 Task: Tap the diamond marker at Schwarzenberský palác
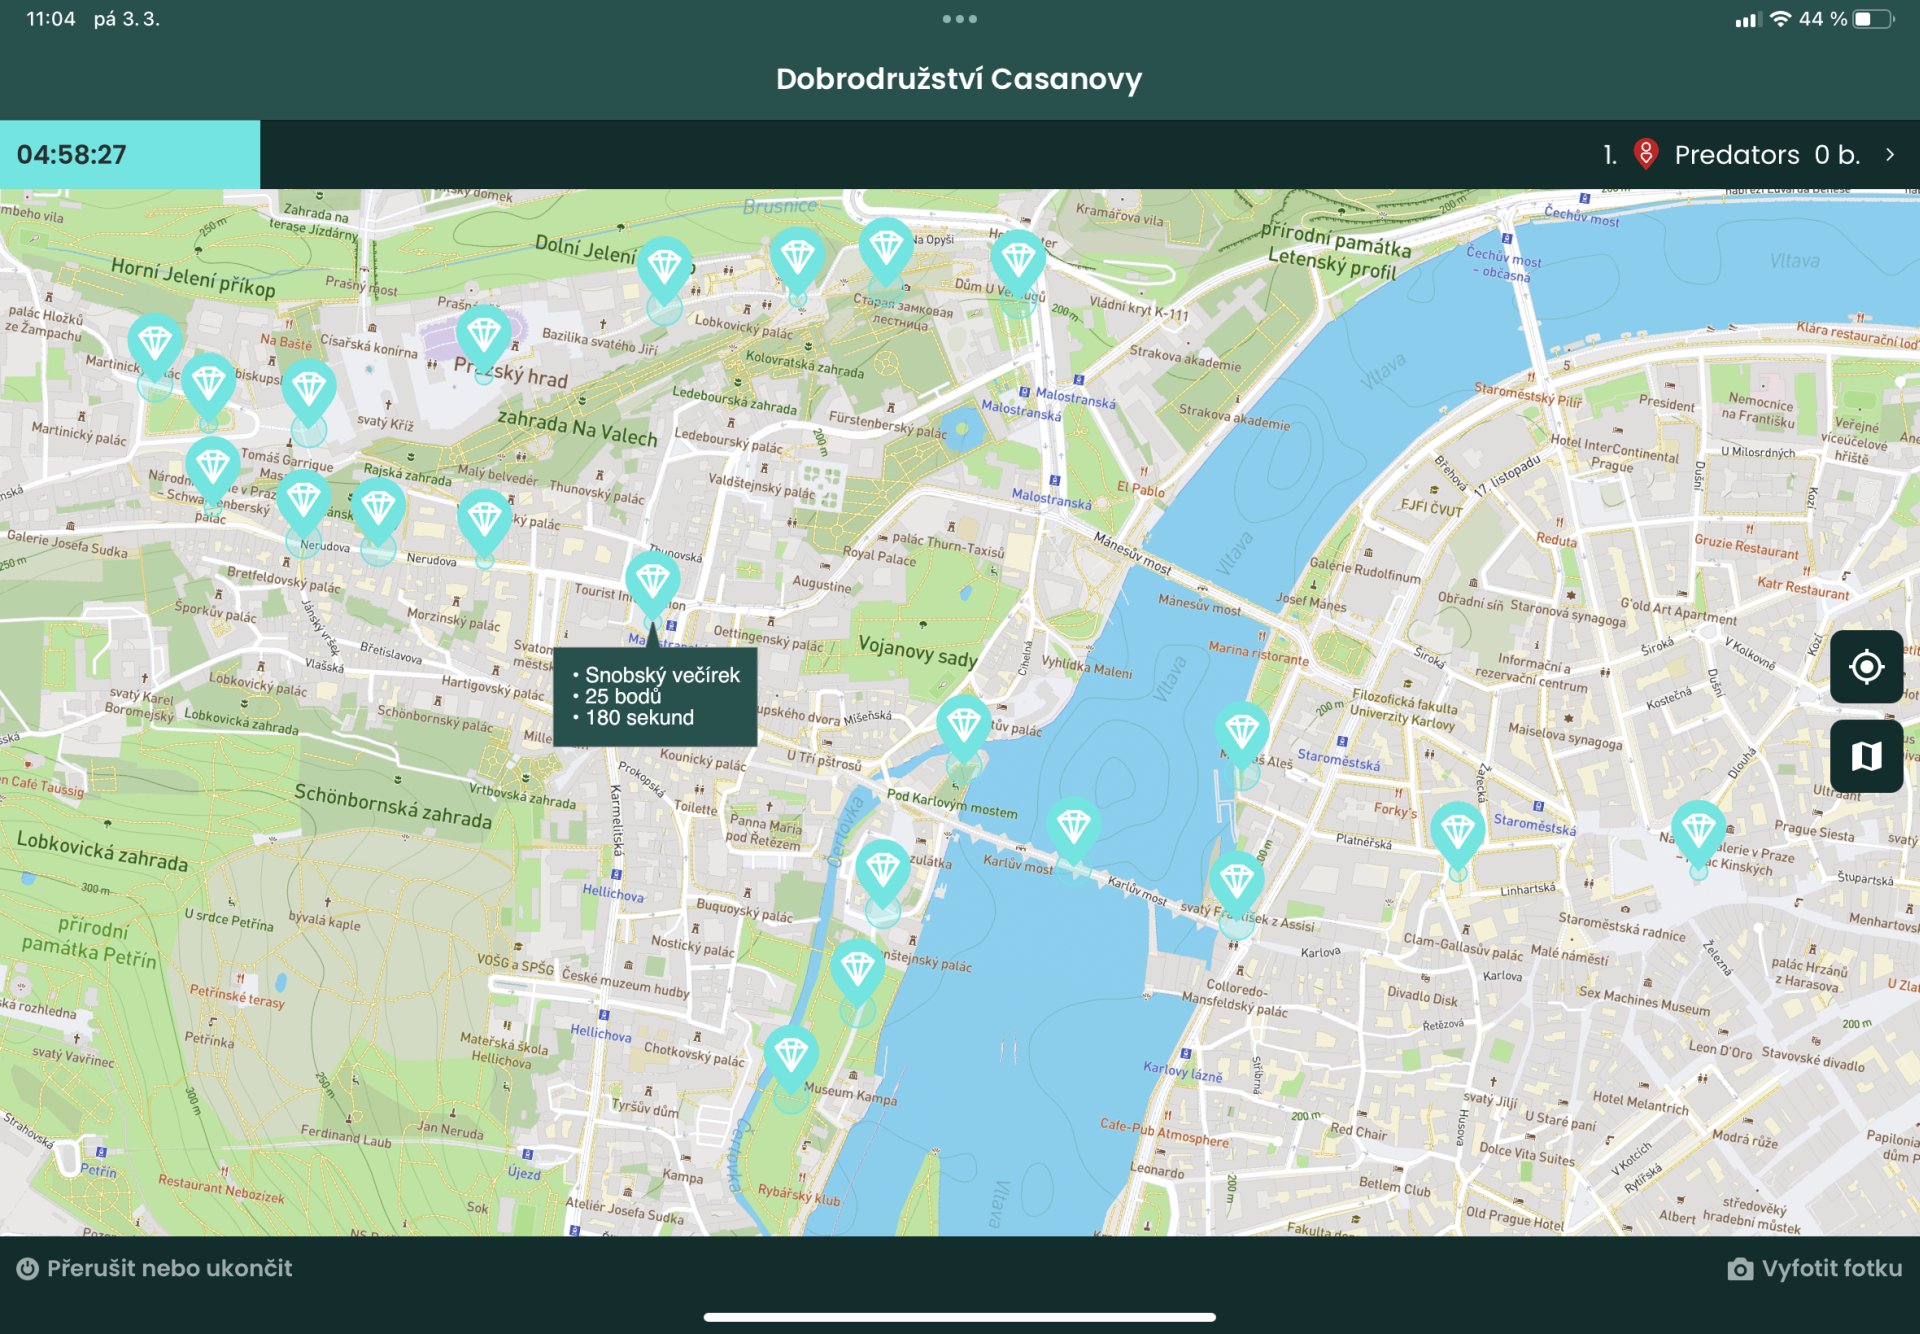[x=213, y=469]
